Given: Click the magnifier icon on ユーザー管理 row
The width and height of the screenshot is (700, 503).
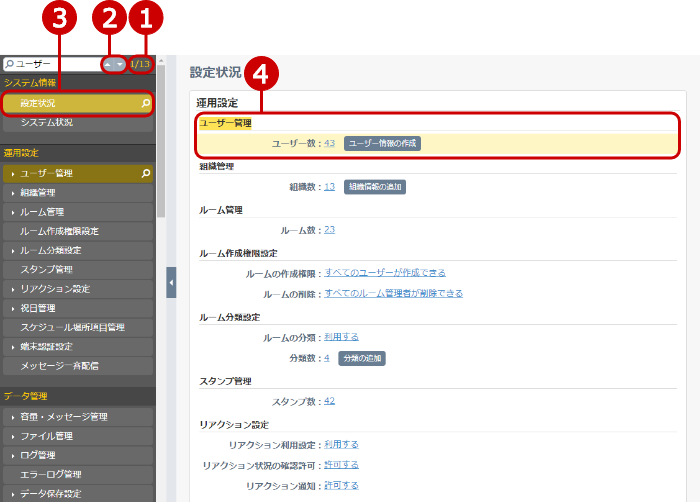Looking at the screenshot, I should pyautogui.click(x=146, y=173).
